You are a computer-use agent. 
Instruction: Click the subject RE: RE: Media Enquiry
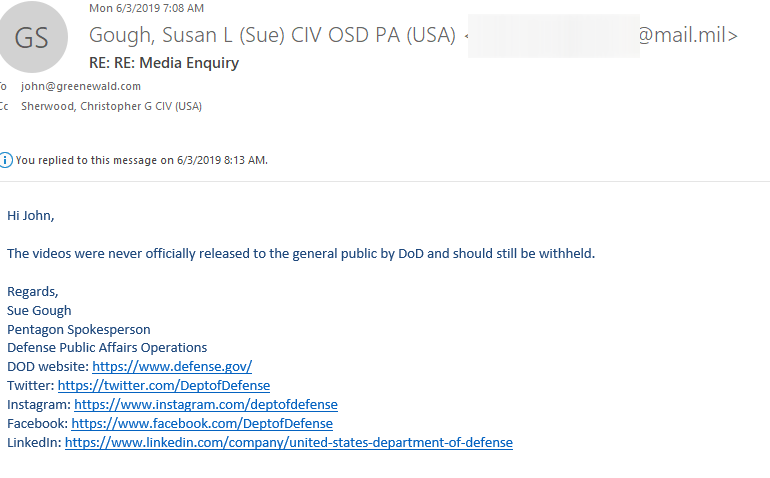[x=164, y=63]
